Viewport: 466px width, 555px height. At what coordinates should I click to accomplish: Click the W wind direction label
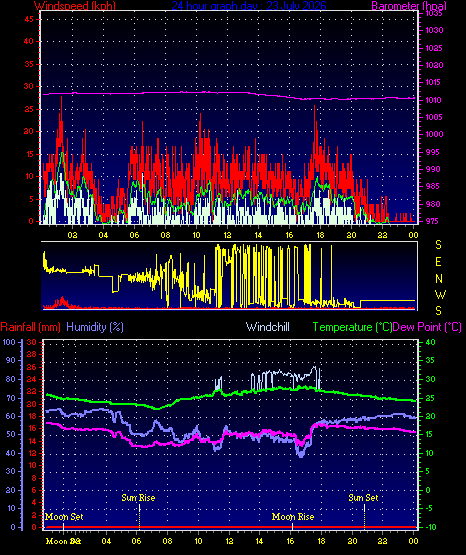pos(440,294)
